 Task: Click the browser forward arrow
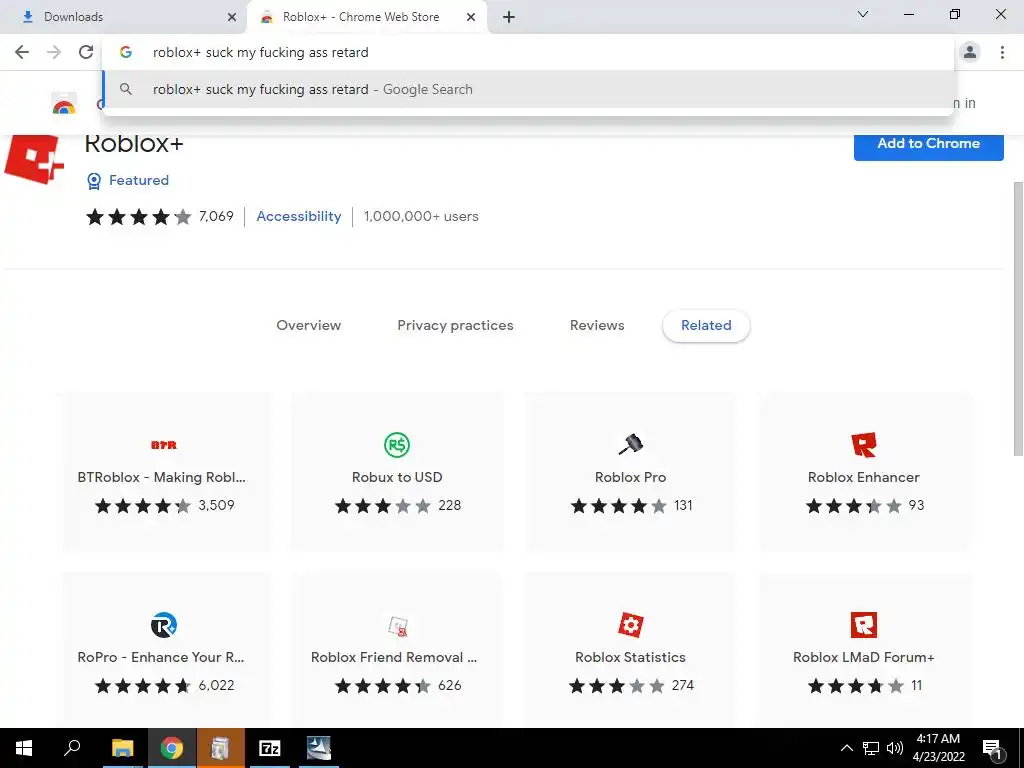click(54, 52)
